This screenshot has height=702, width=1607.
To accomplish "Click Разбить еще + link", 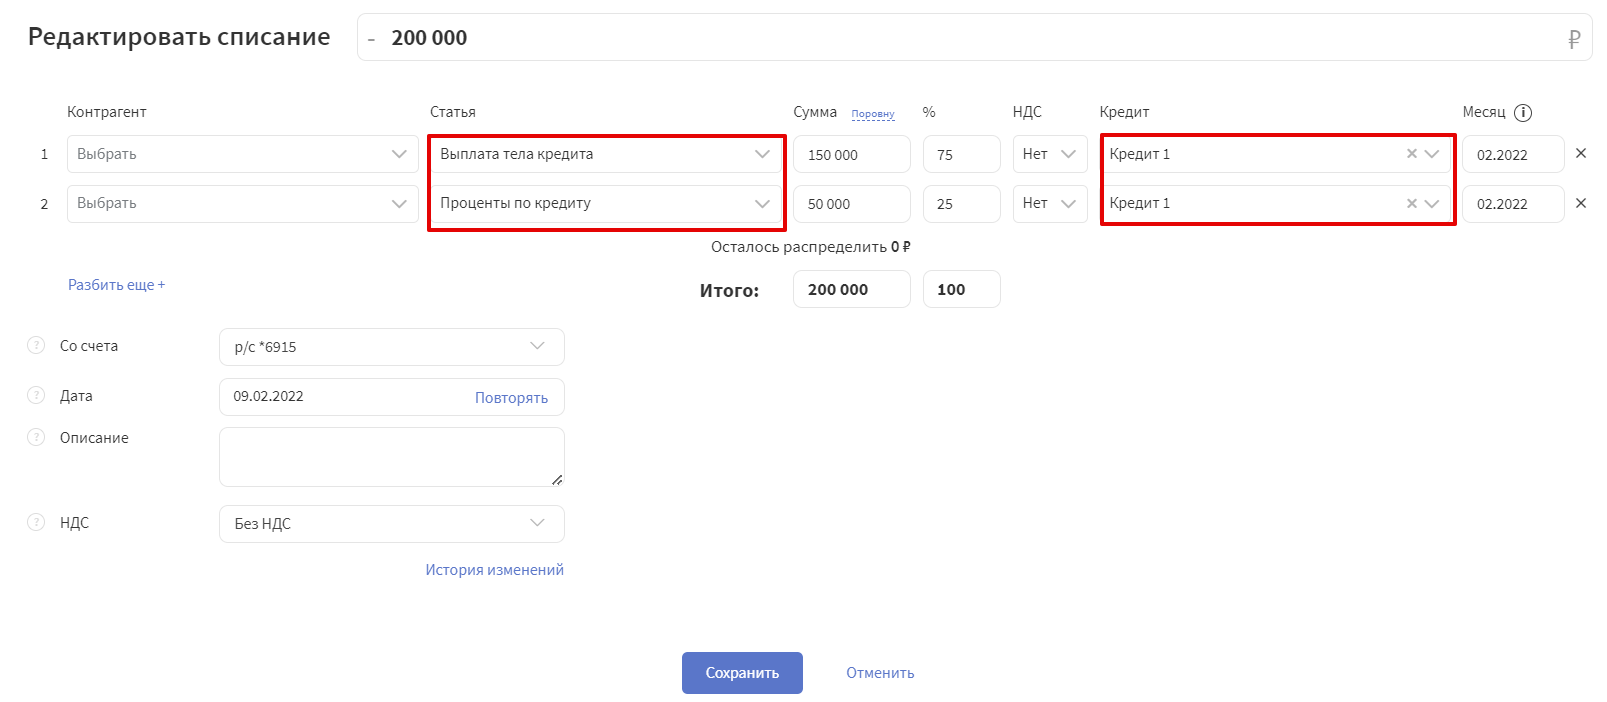I will [116, 285].
